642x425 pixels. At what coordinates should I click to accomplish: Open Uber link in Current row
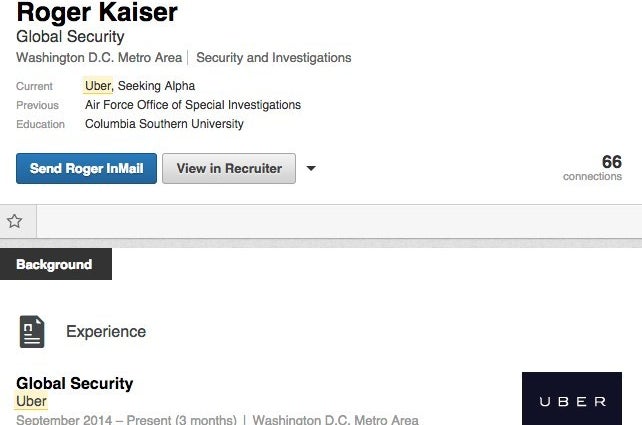[x=97, y=86]
